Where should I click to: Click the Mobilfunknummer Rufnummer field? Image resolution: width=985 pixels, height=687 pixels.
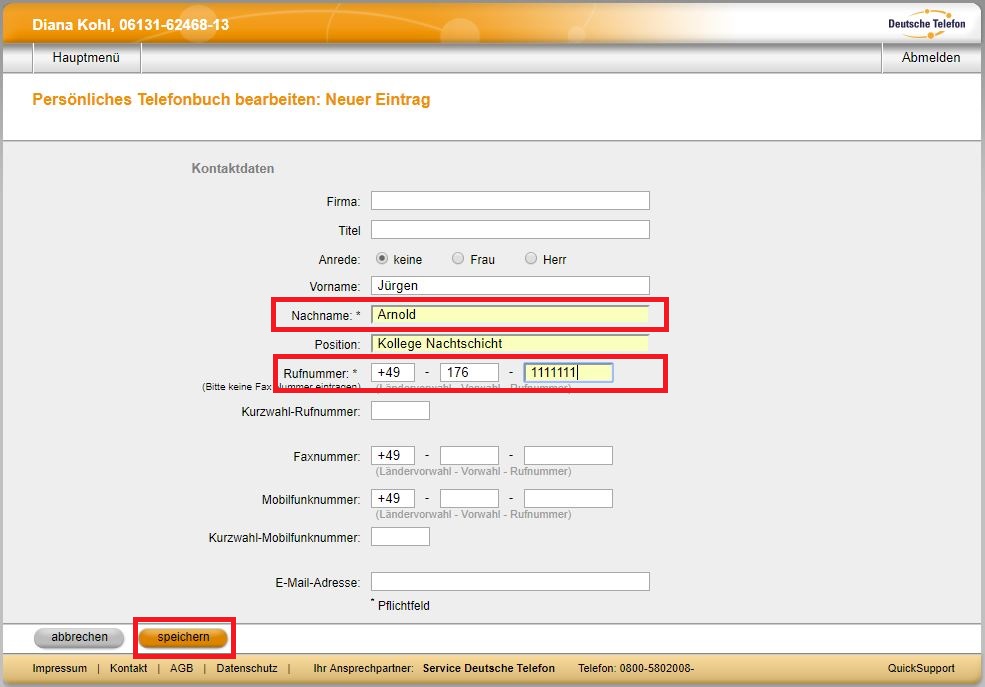click(569, 499)
